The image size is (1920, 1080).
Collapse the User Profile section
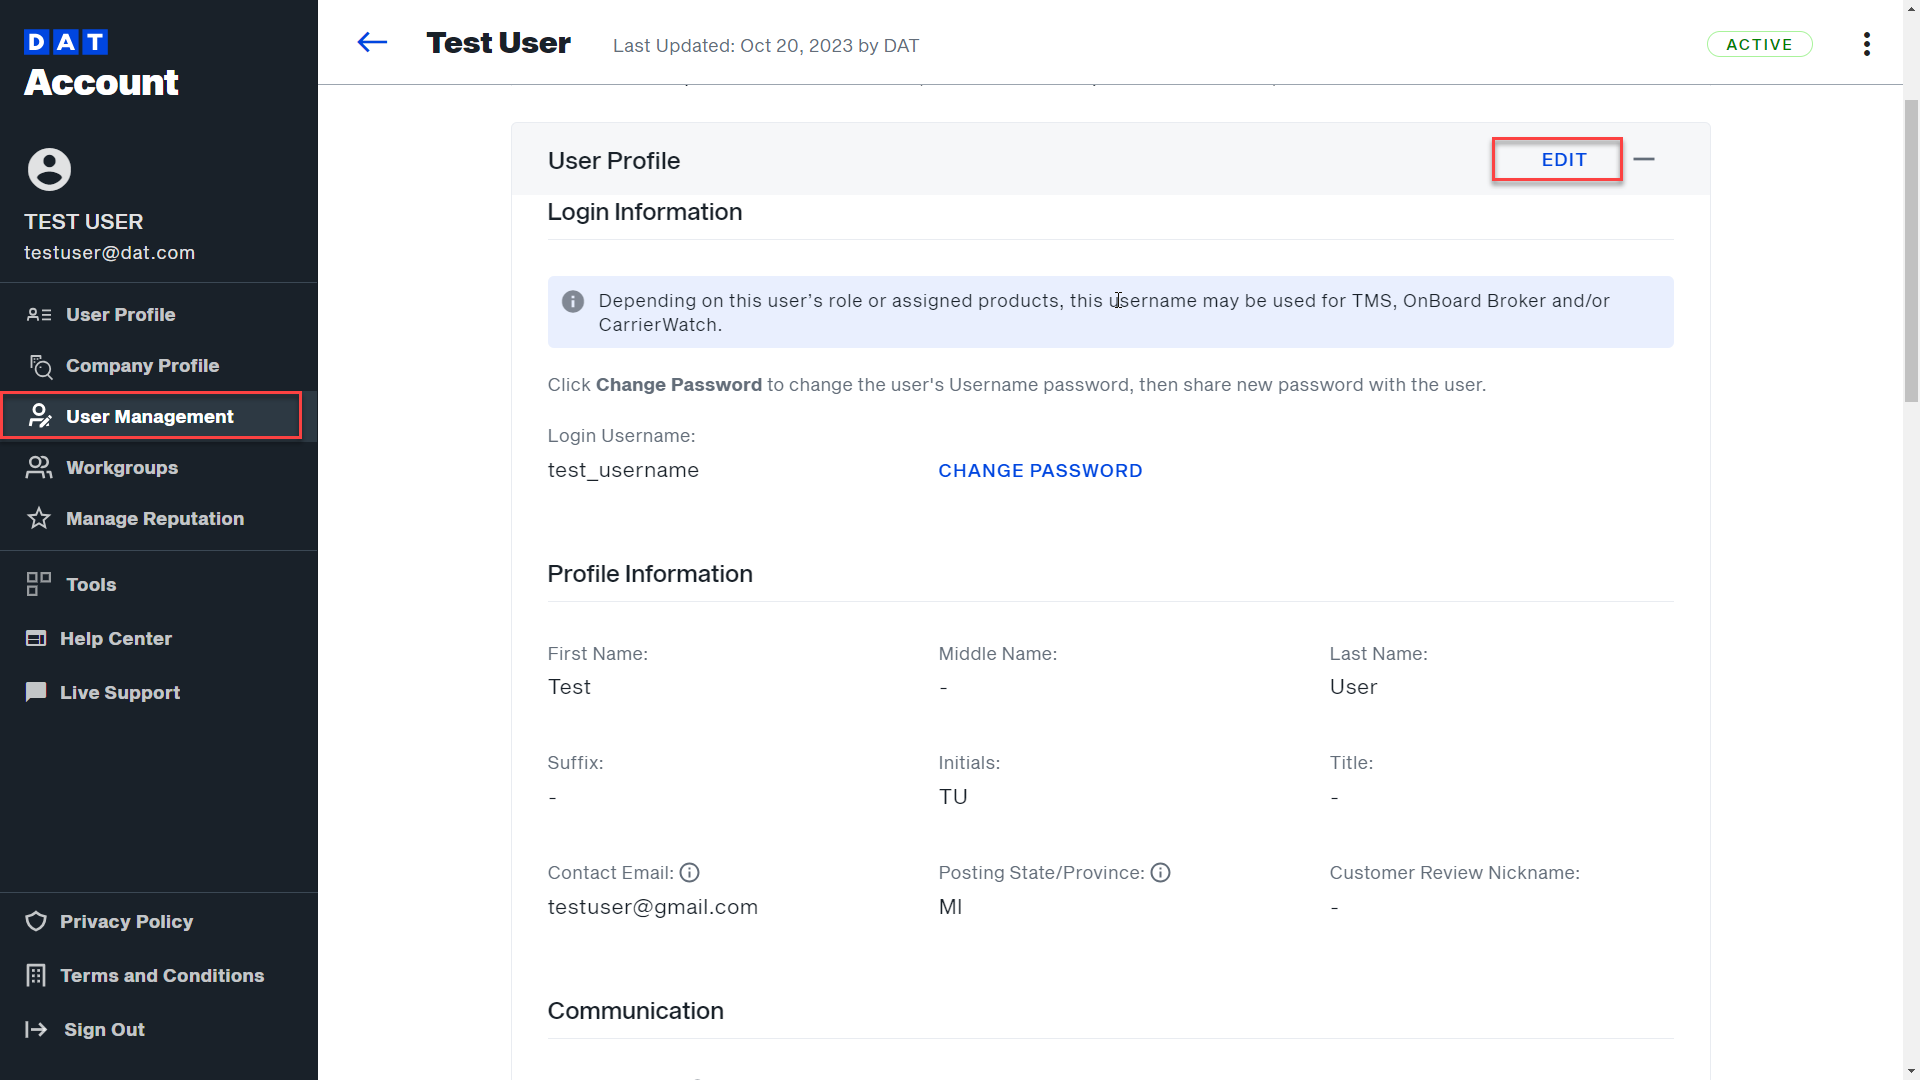[x=1645, y=159]
